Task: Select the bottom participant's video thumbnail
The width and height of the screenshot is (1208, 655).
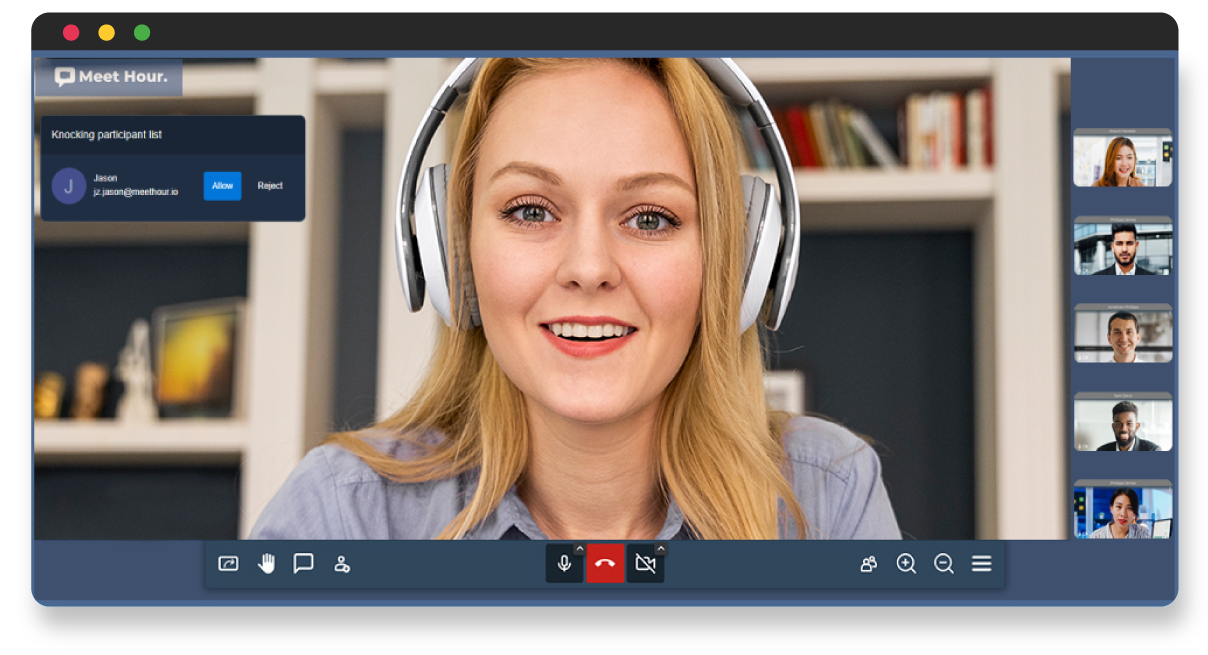Action: (x=1122, y=510)
